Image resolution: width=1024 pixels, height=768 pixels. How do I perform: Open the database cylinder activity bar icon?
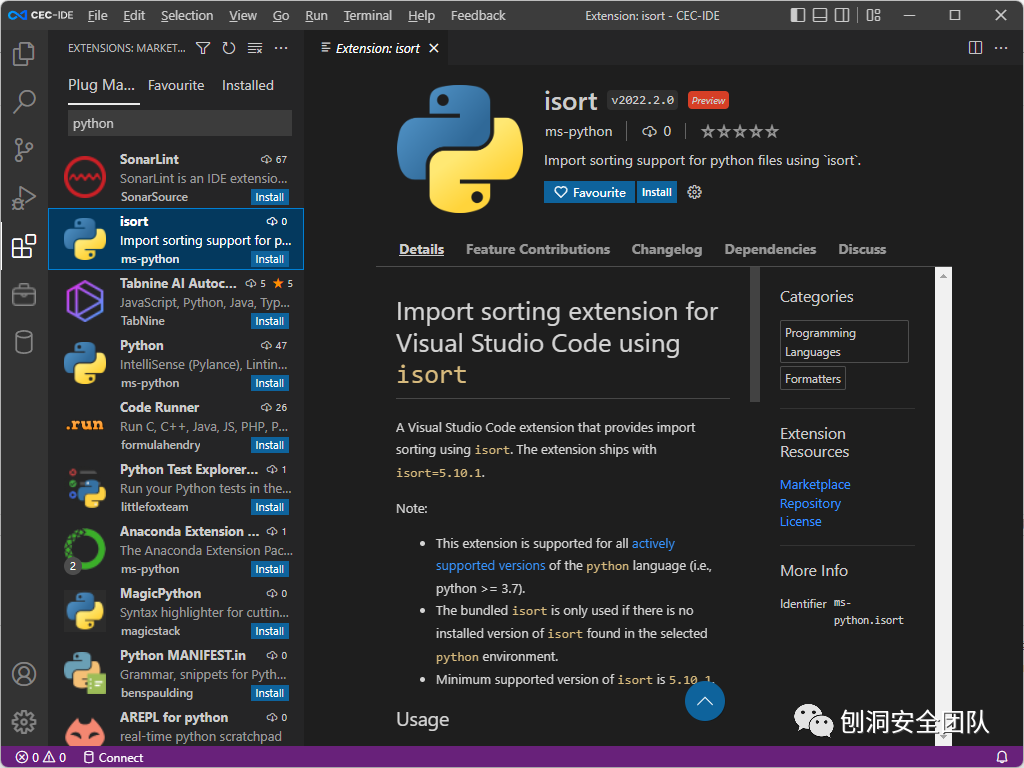pos(24,342)
